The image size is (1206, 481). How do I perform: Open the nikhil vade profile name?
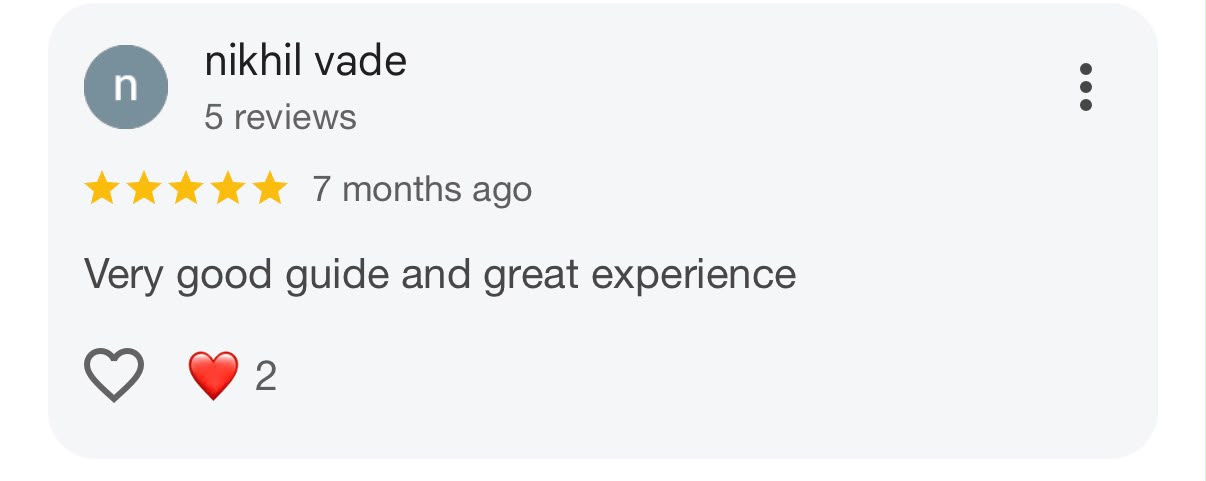[x=305, y=62]
